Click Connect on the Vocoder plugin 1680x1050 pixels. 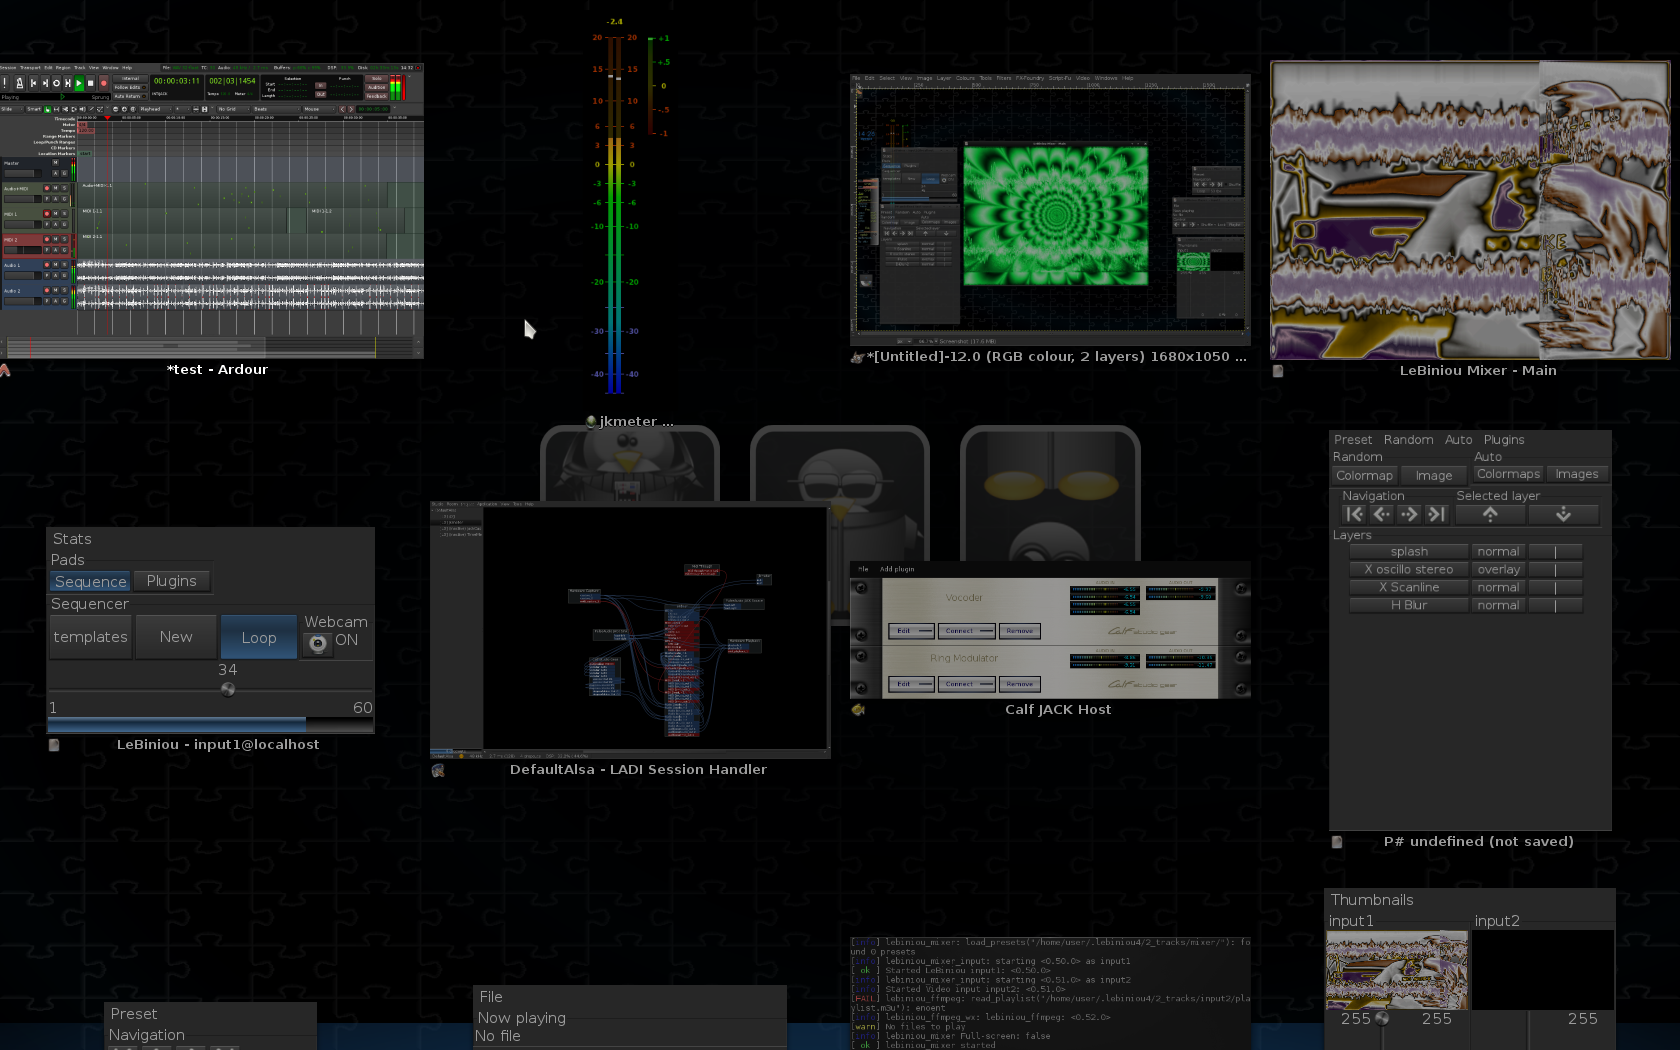[966, 631]
